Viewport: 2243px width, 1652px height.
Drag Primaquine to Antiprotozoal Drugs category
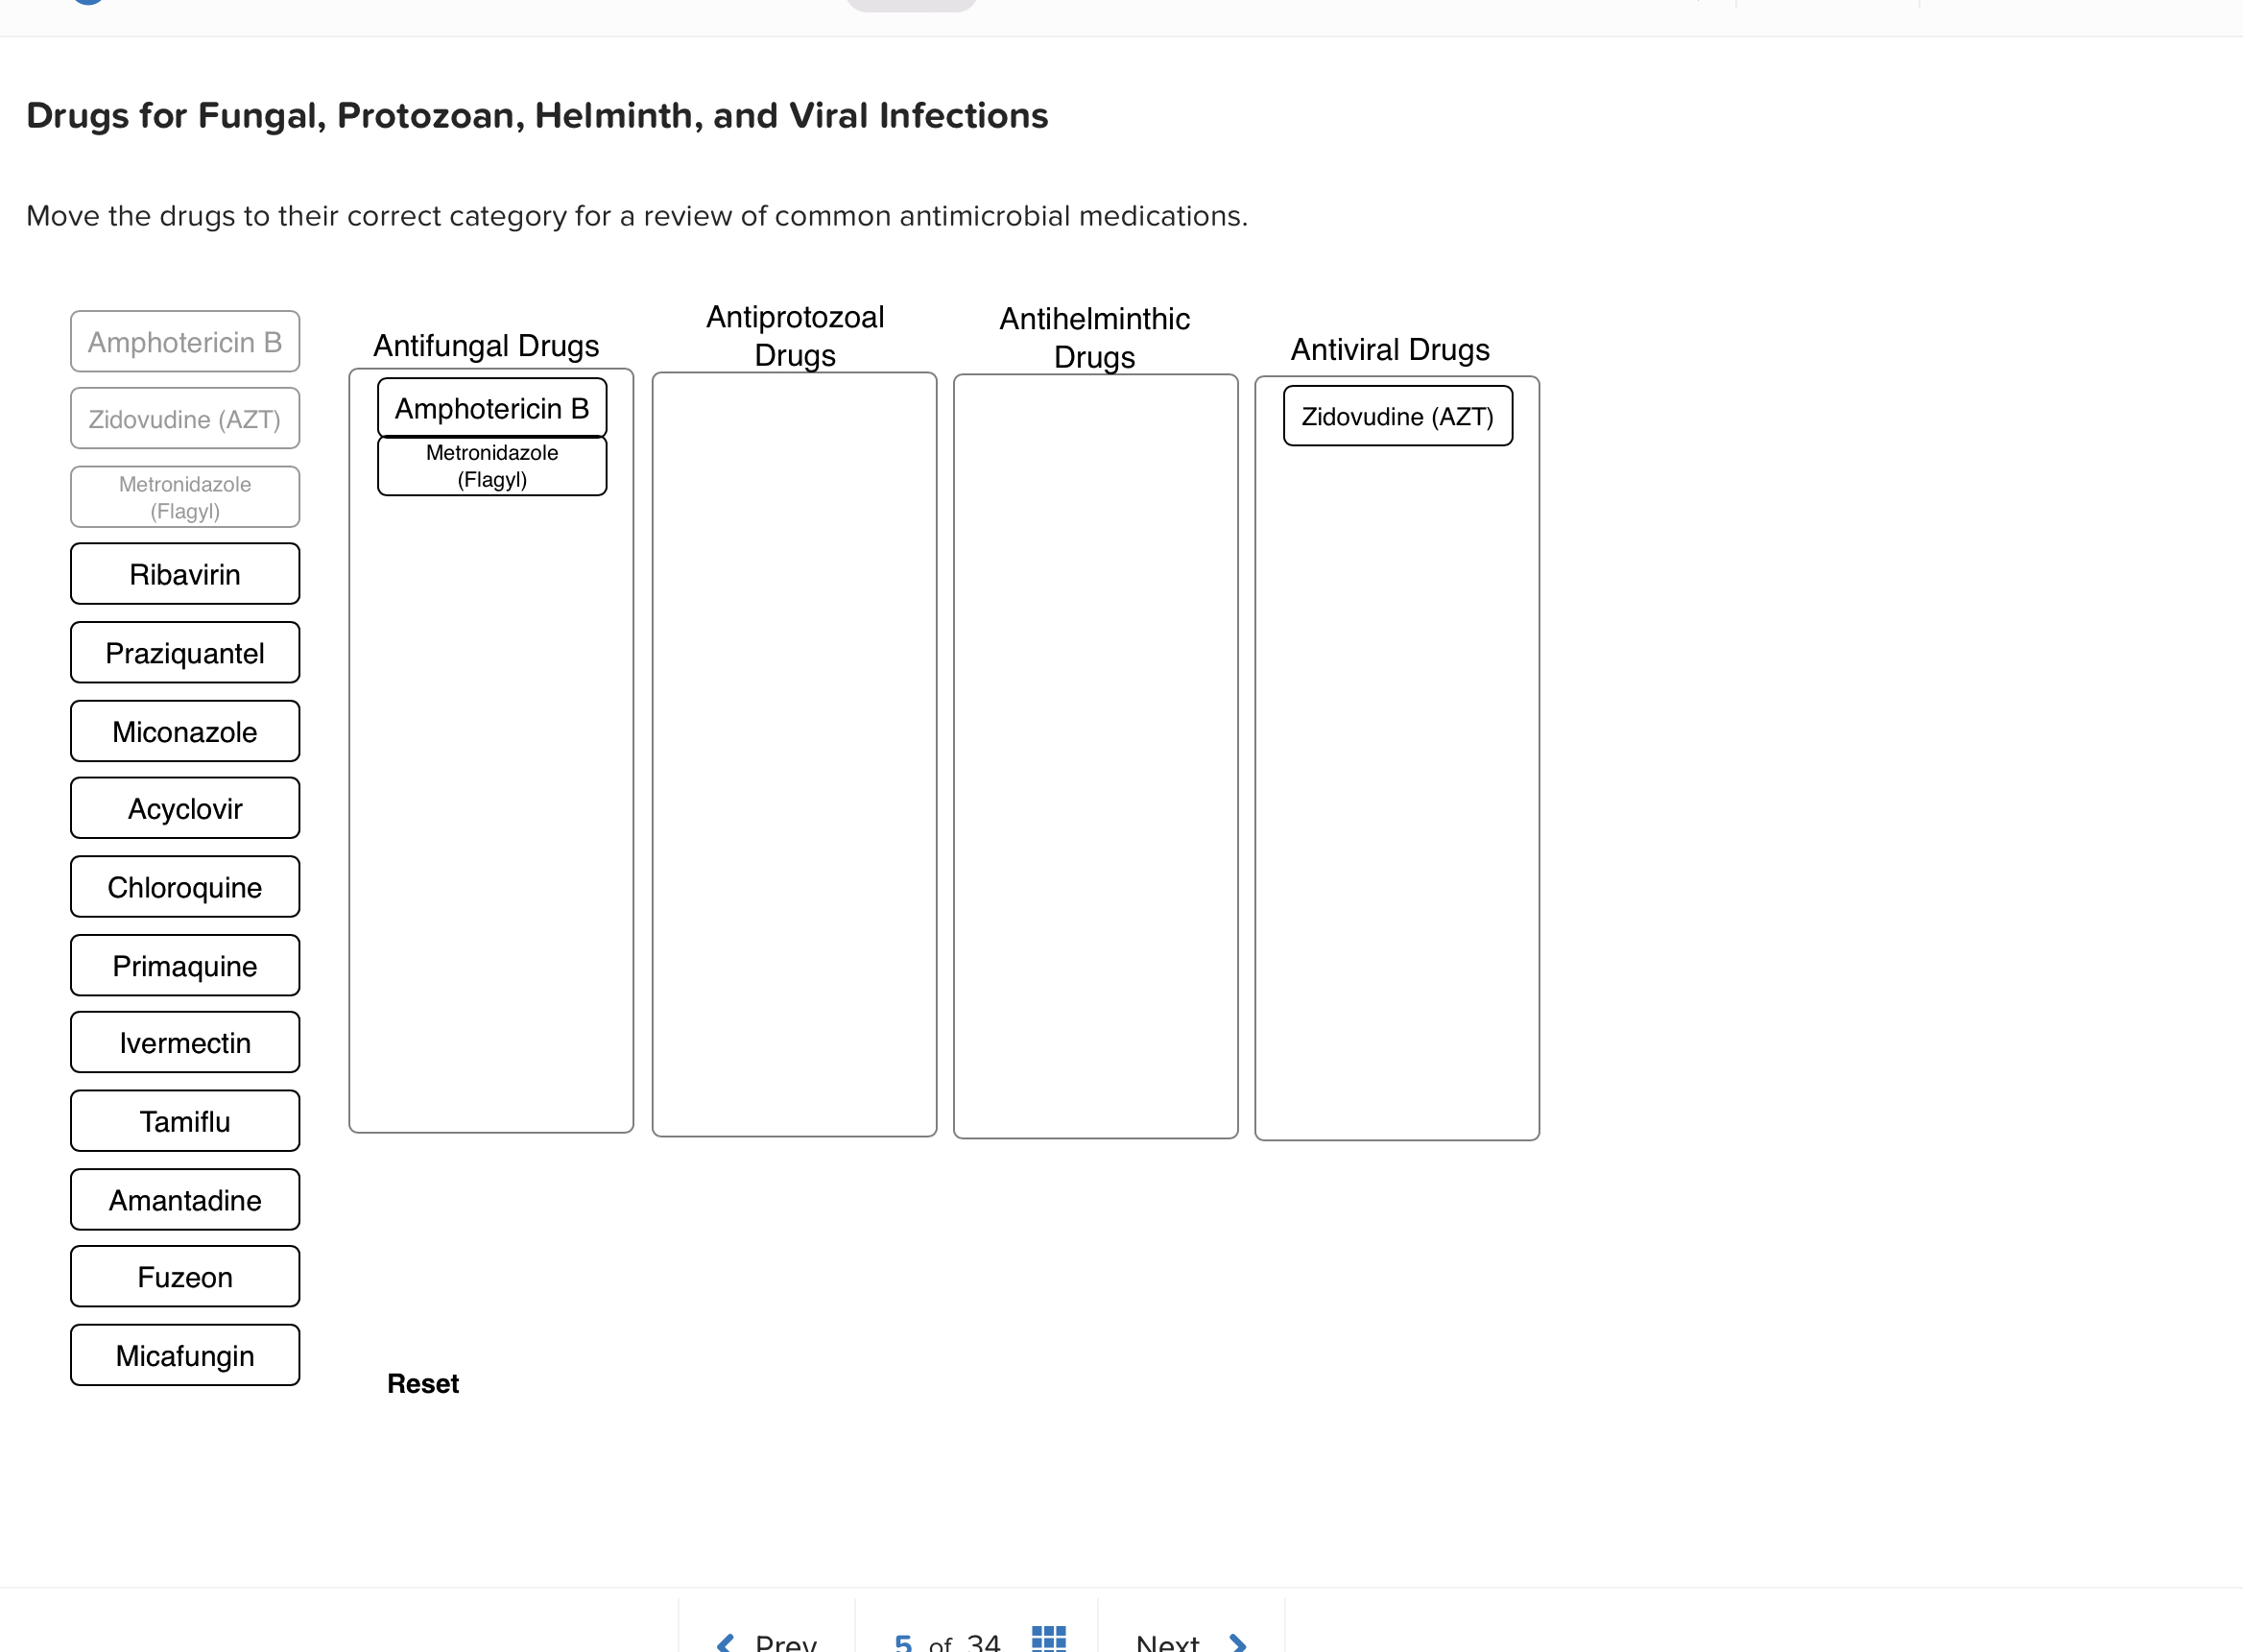184,965
